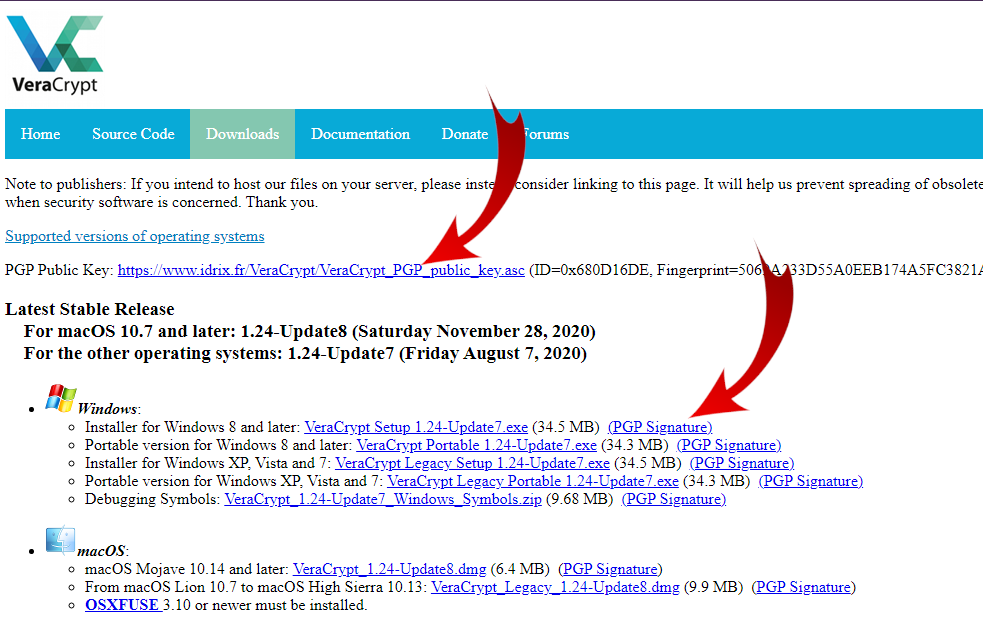This screenshot has width=983, height=629.
Task: Click the macOS 1.24-Update8 release line
Action: point(310,331)
